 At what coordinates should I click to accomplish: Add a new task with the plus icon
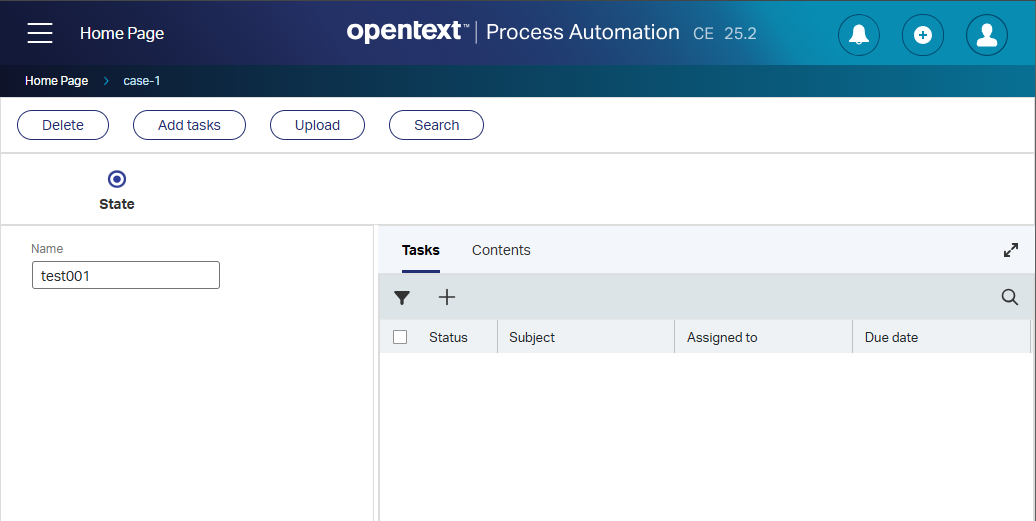coord(447,297)
